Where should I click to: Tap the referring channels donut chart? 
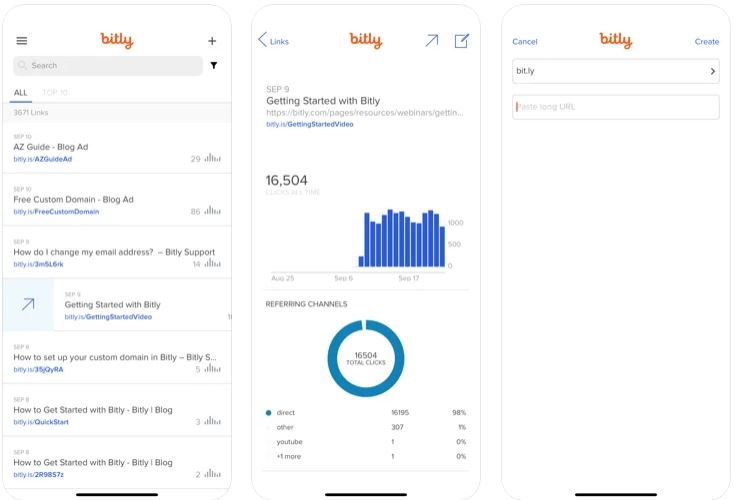pos(366,359)
